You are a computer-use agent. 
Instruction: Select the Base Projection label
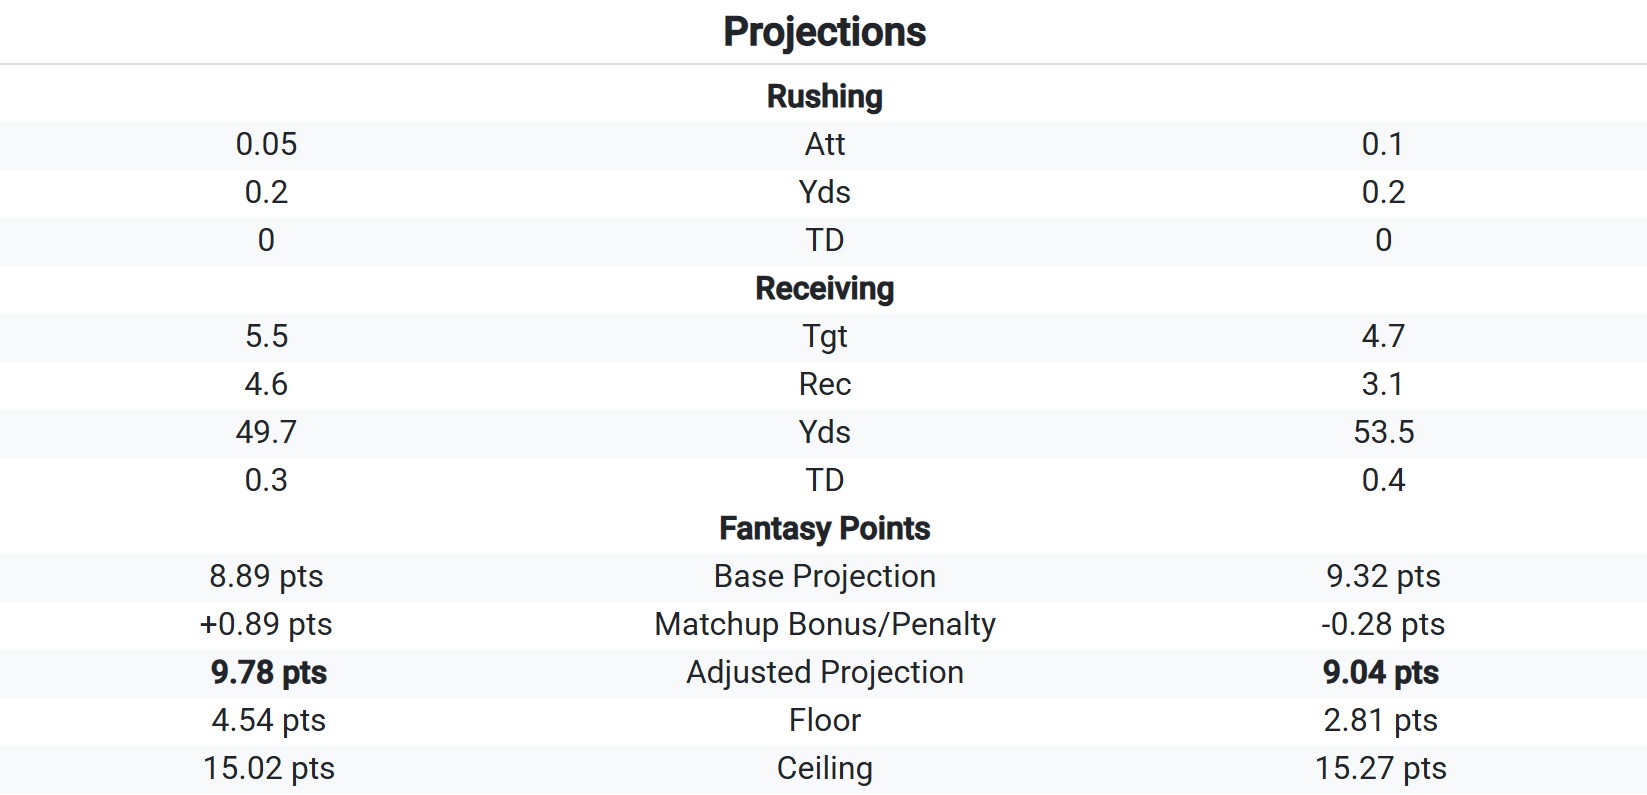coord(824,576)
